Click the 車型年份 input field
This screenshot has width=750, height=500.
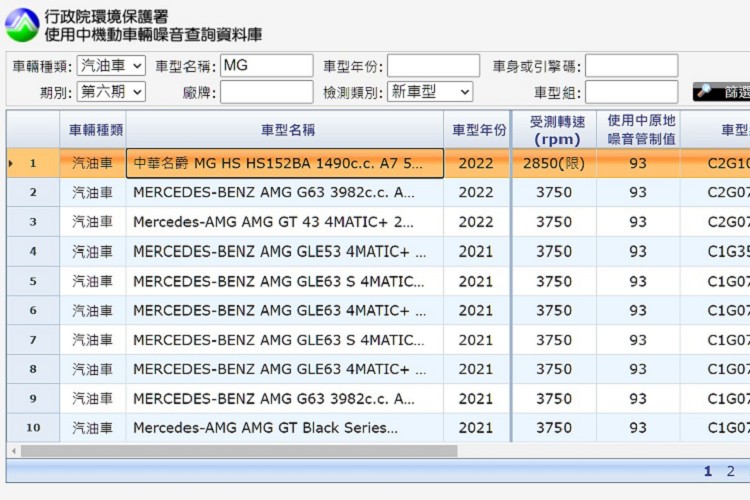pos(433,66)
